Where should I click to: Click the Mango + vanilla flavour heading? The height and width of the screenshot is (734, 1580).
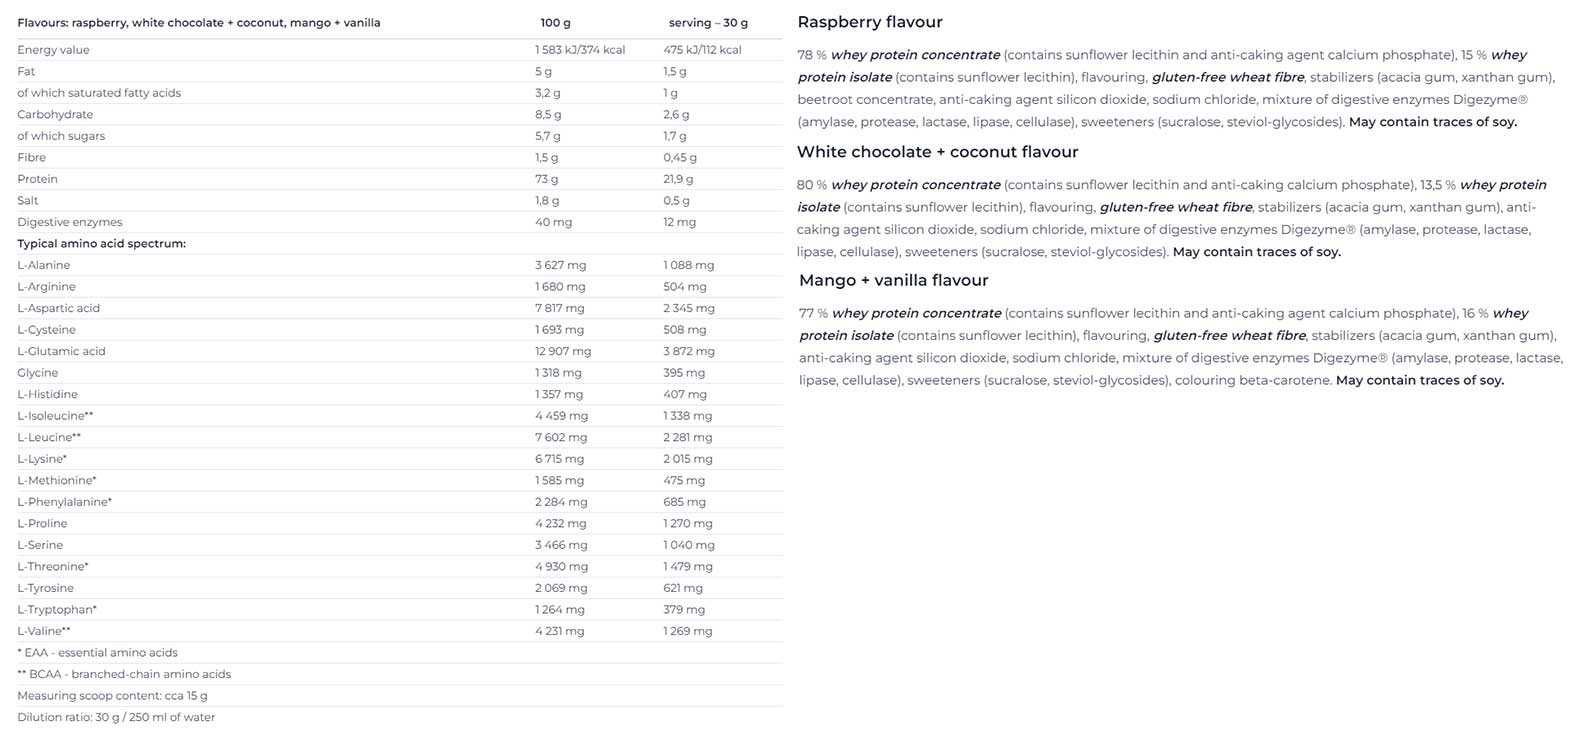(x=893, y=281)
